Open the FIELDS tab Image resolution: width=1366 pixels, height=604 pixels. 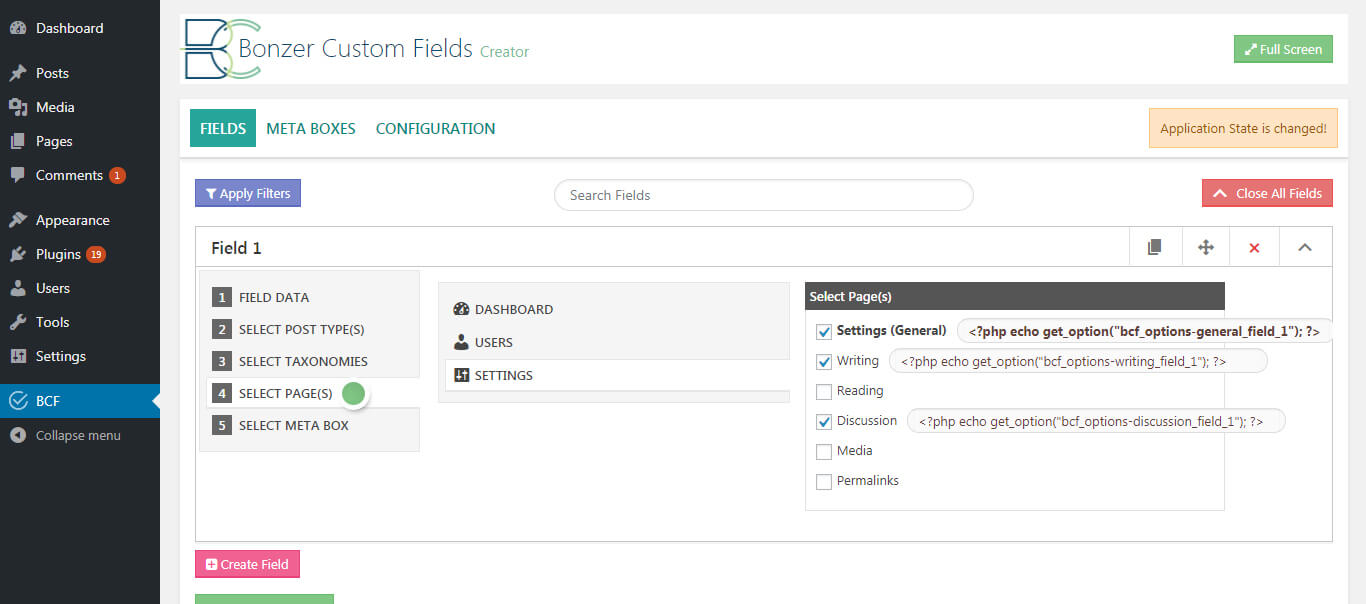tap(223, 128)
